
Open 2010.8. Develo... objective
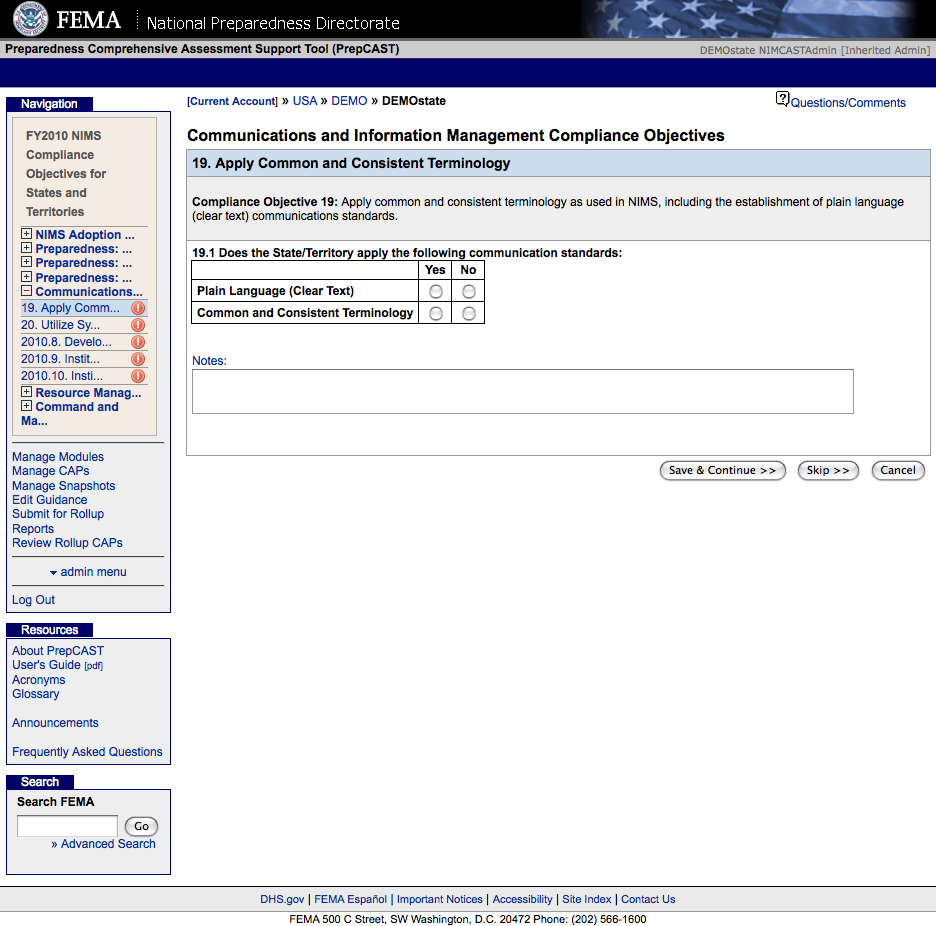click(x=66, y=342)
